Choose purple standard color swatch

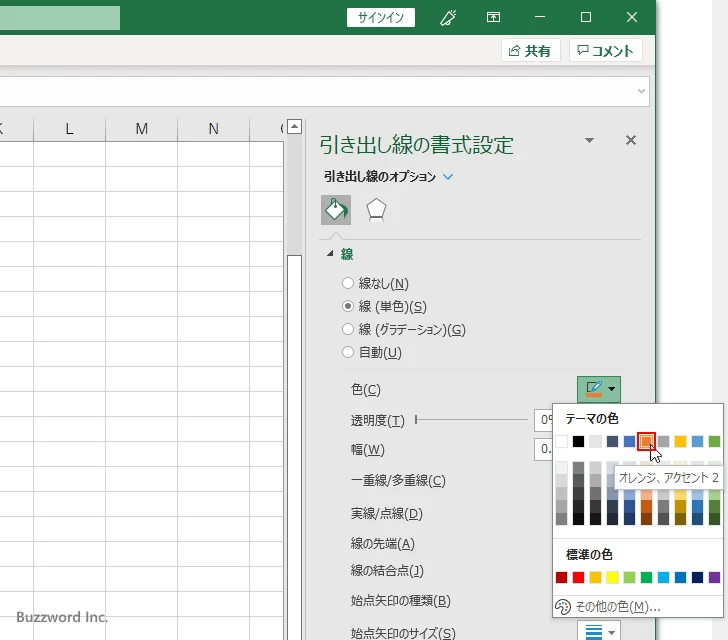[714, 577]
